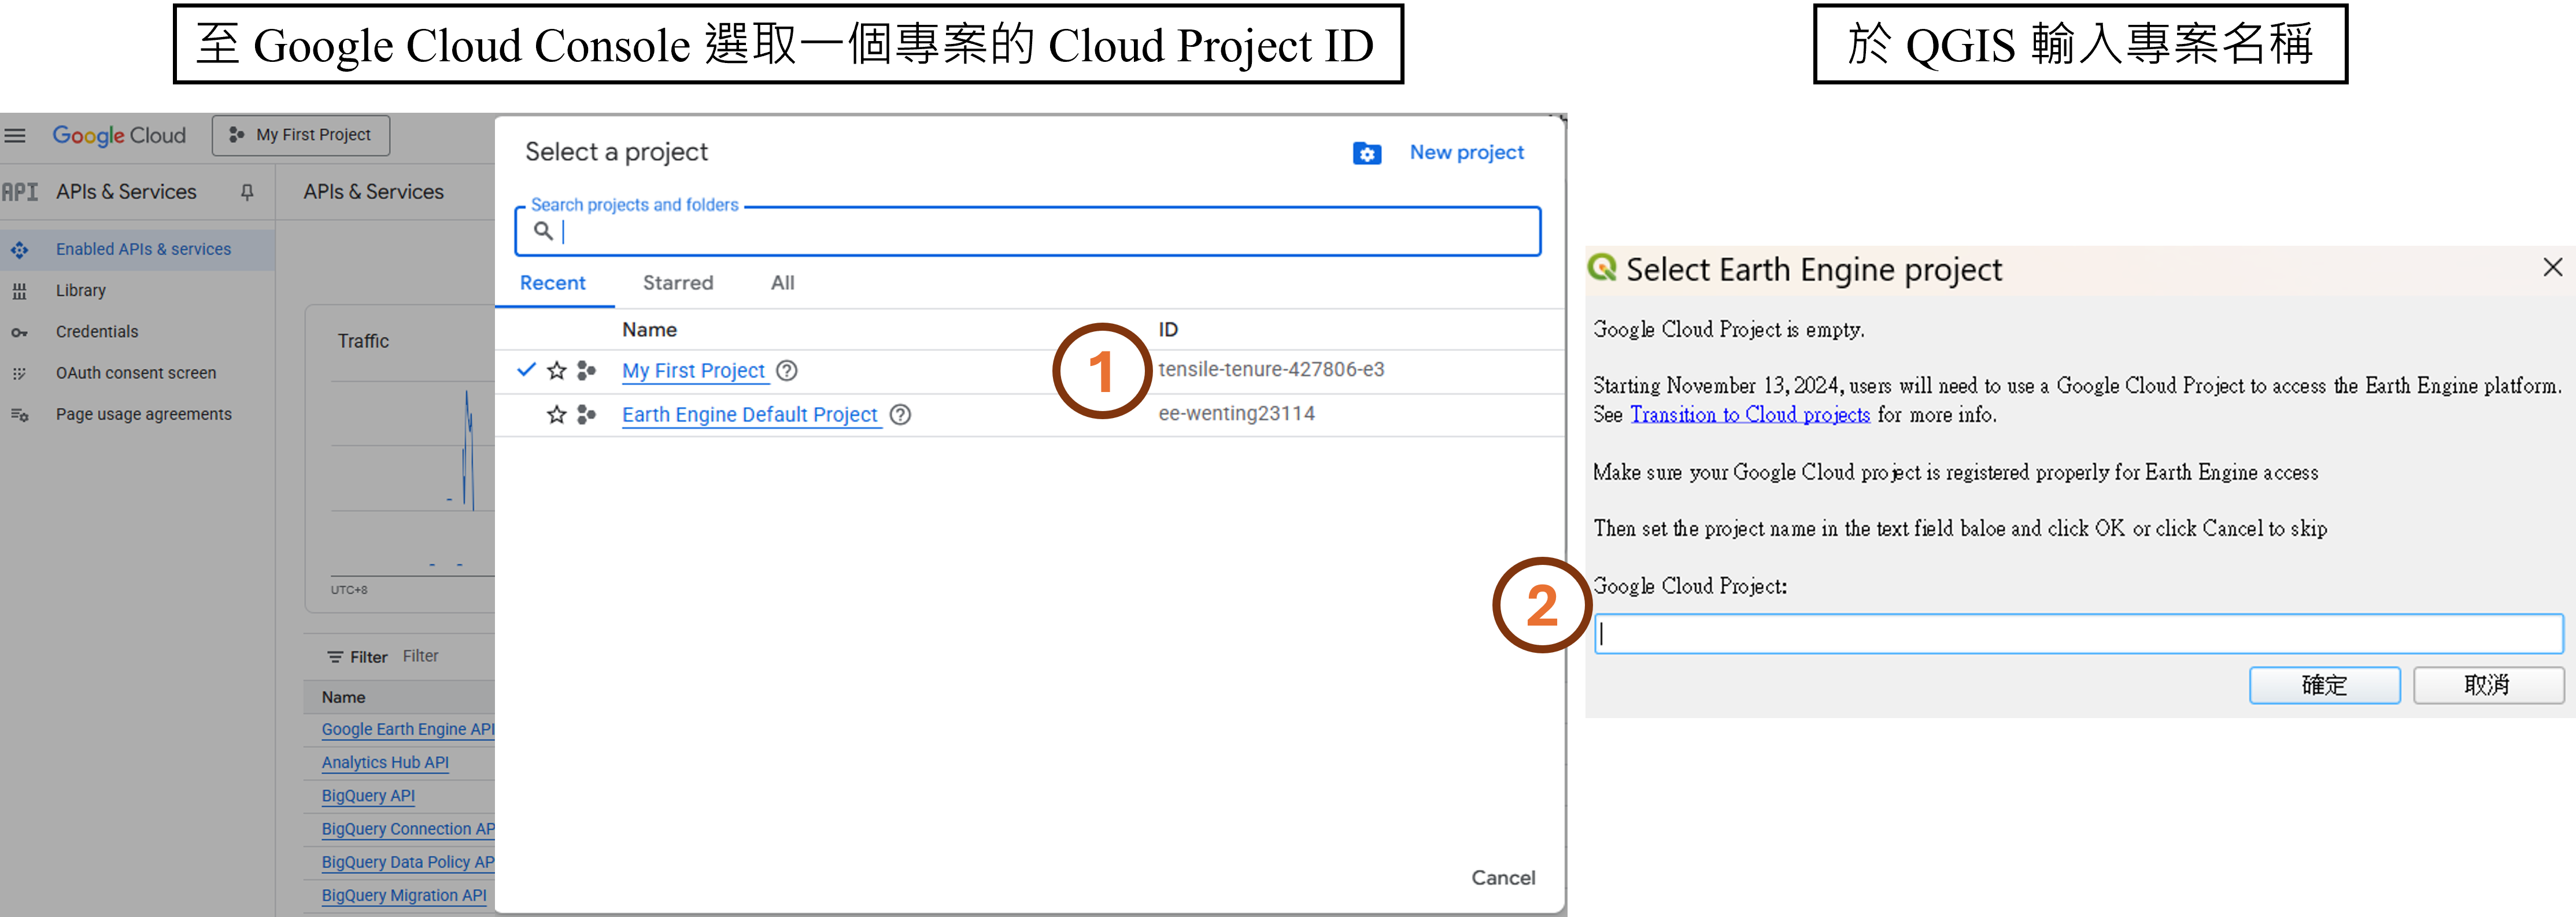Click project type icon for Earth Engine Default Project
The width and height of the screenshot is (2576, 917).
587,415
